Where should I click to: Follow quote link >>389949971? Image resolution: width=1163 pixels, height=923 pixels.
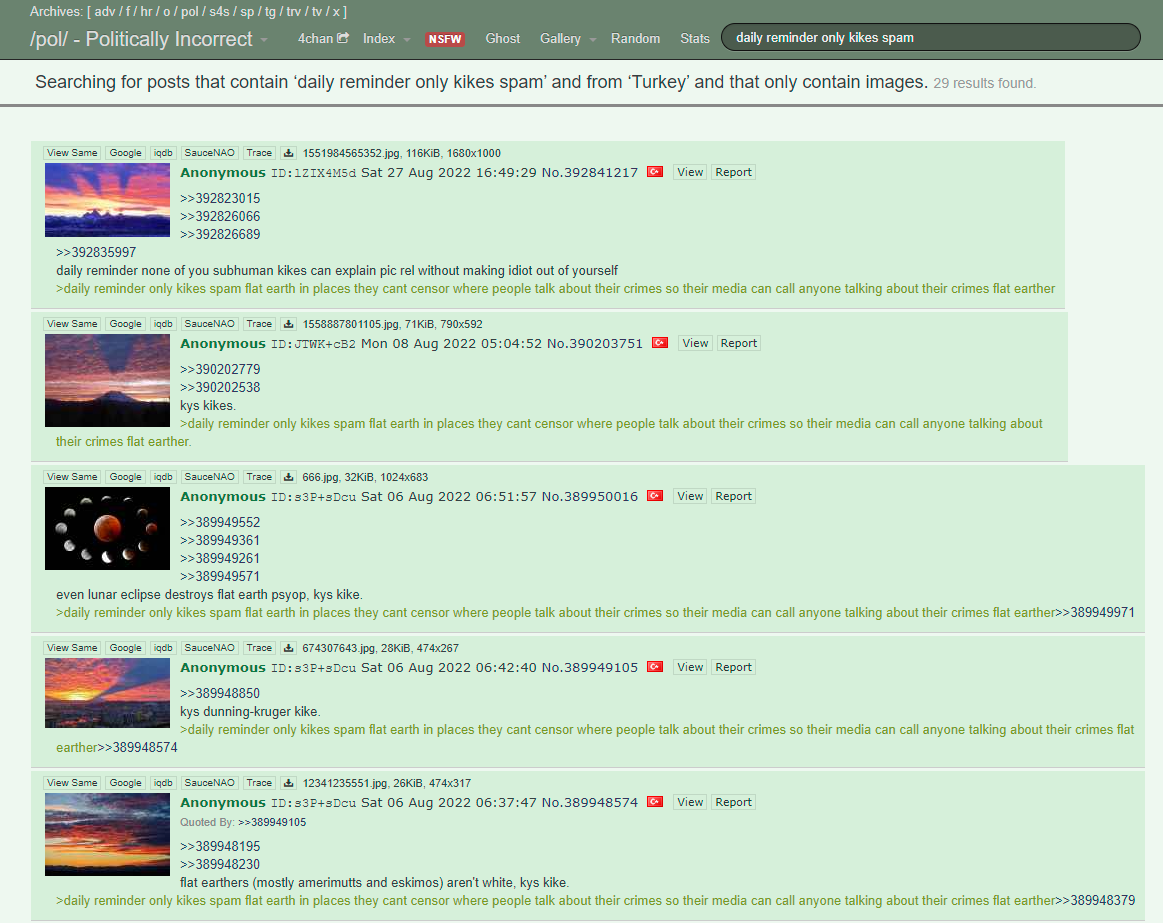1095,612
